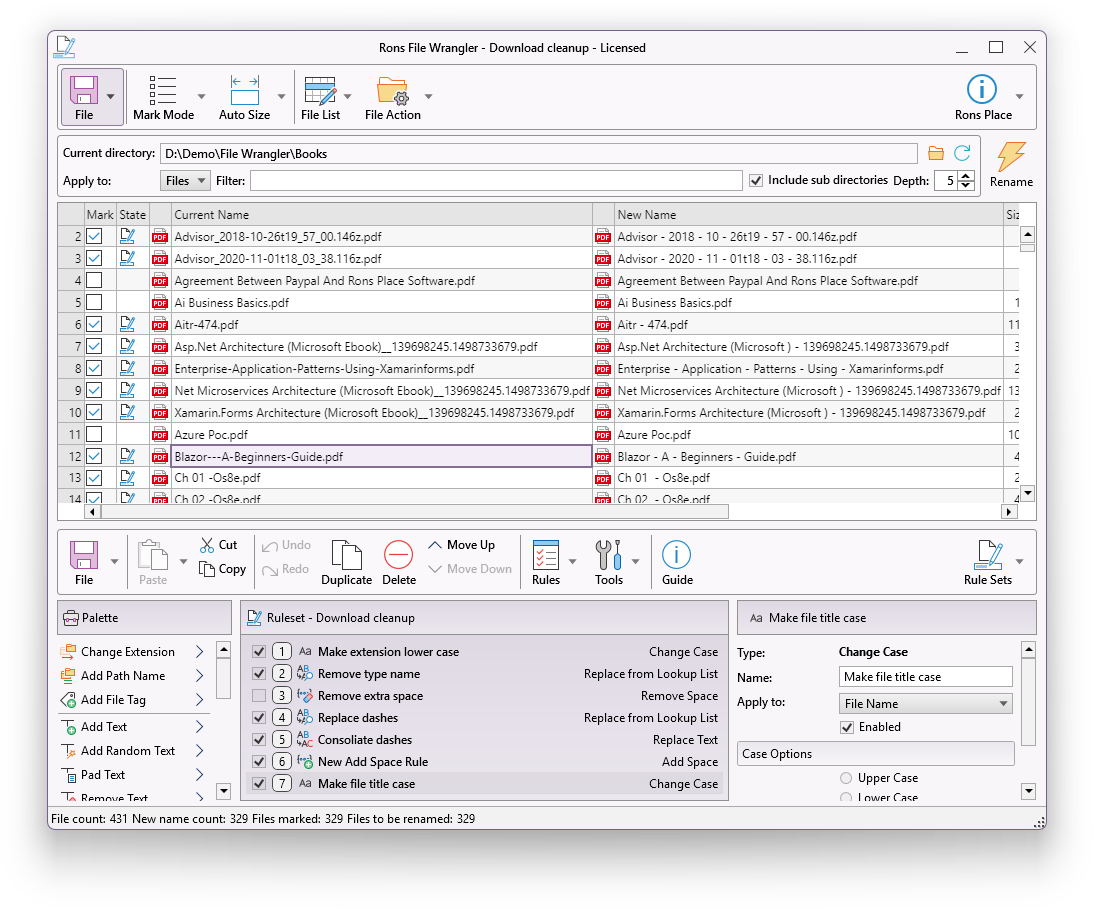Expand the Case Options section
This screenshot has width=1094, height=909.
[876, 754]
